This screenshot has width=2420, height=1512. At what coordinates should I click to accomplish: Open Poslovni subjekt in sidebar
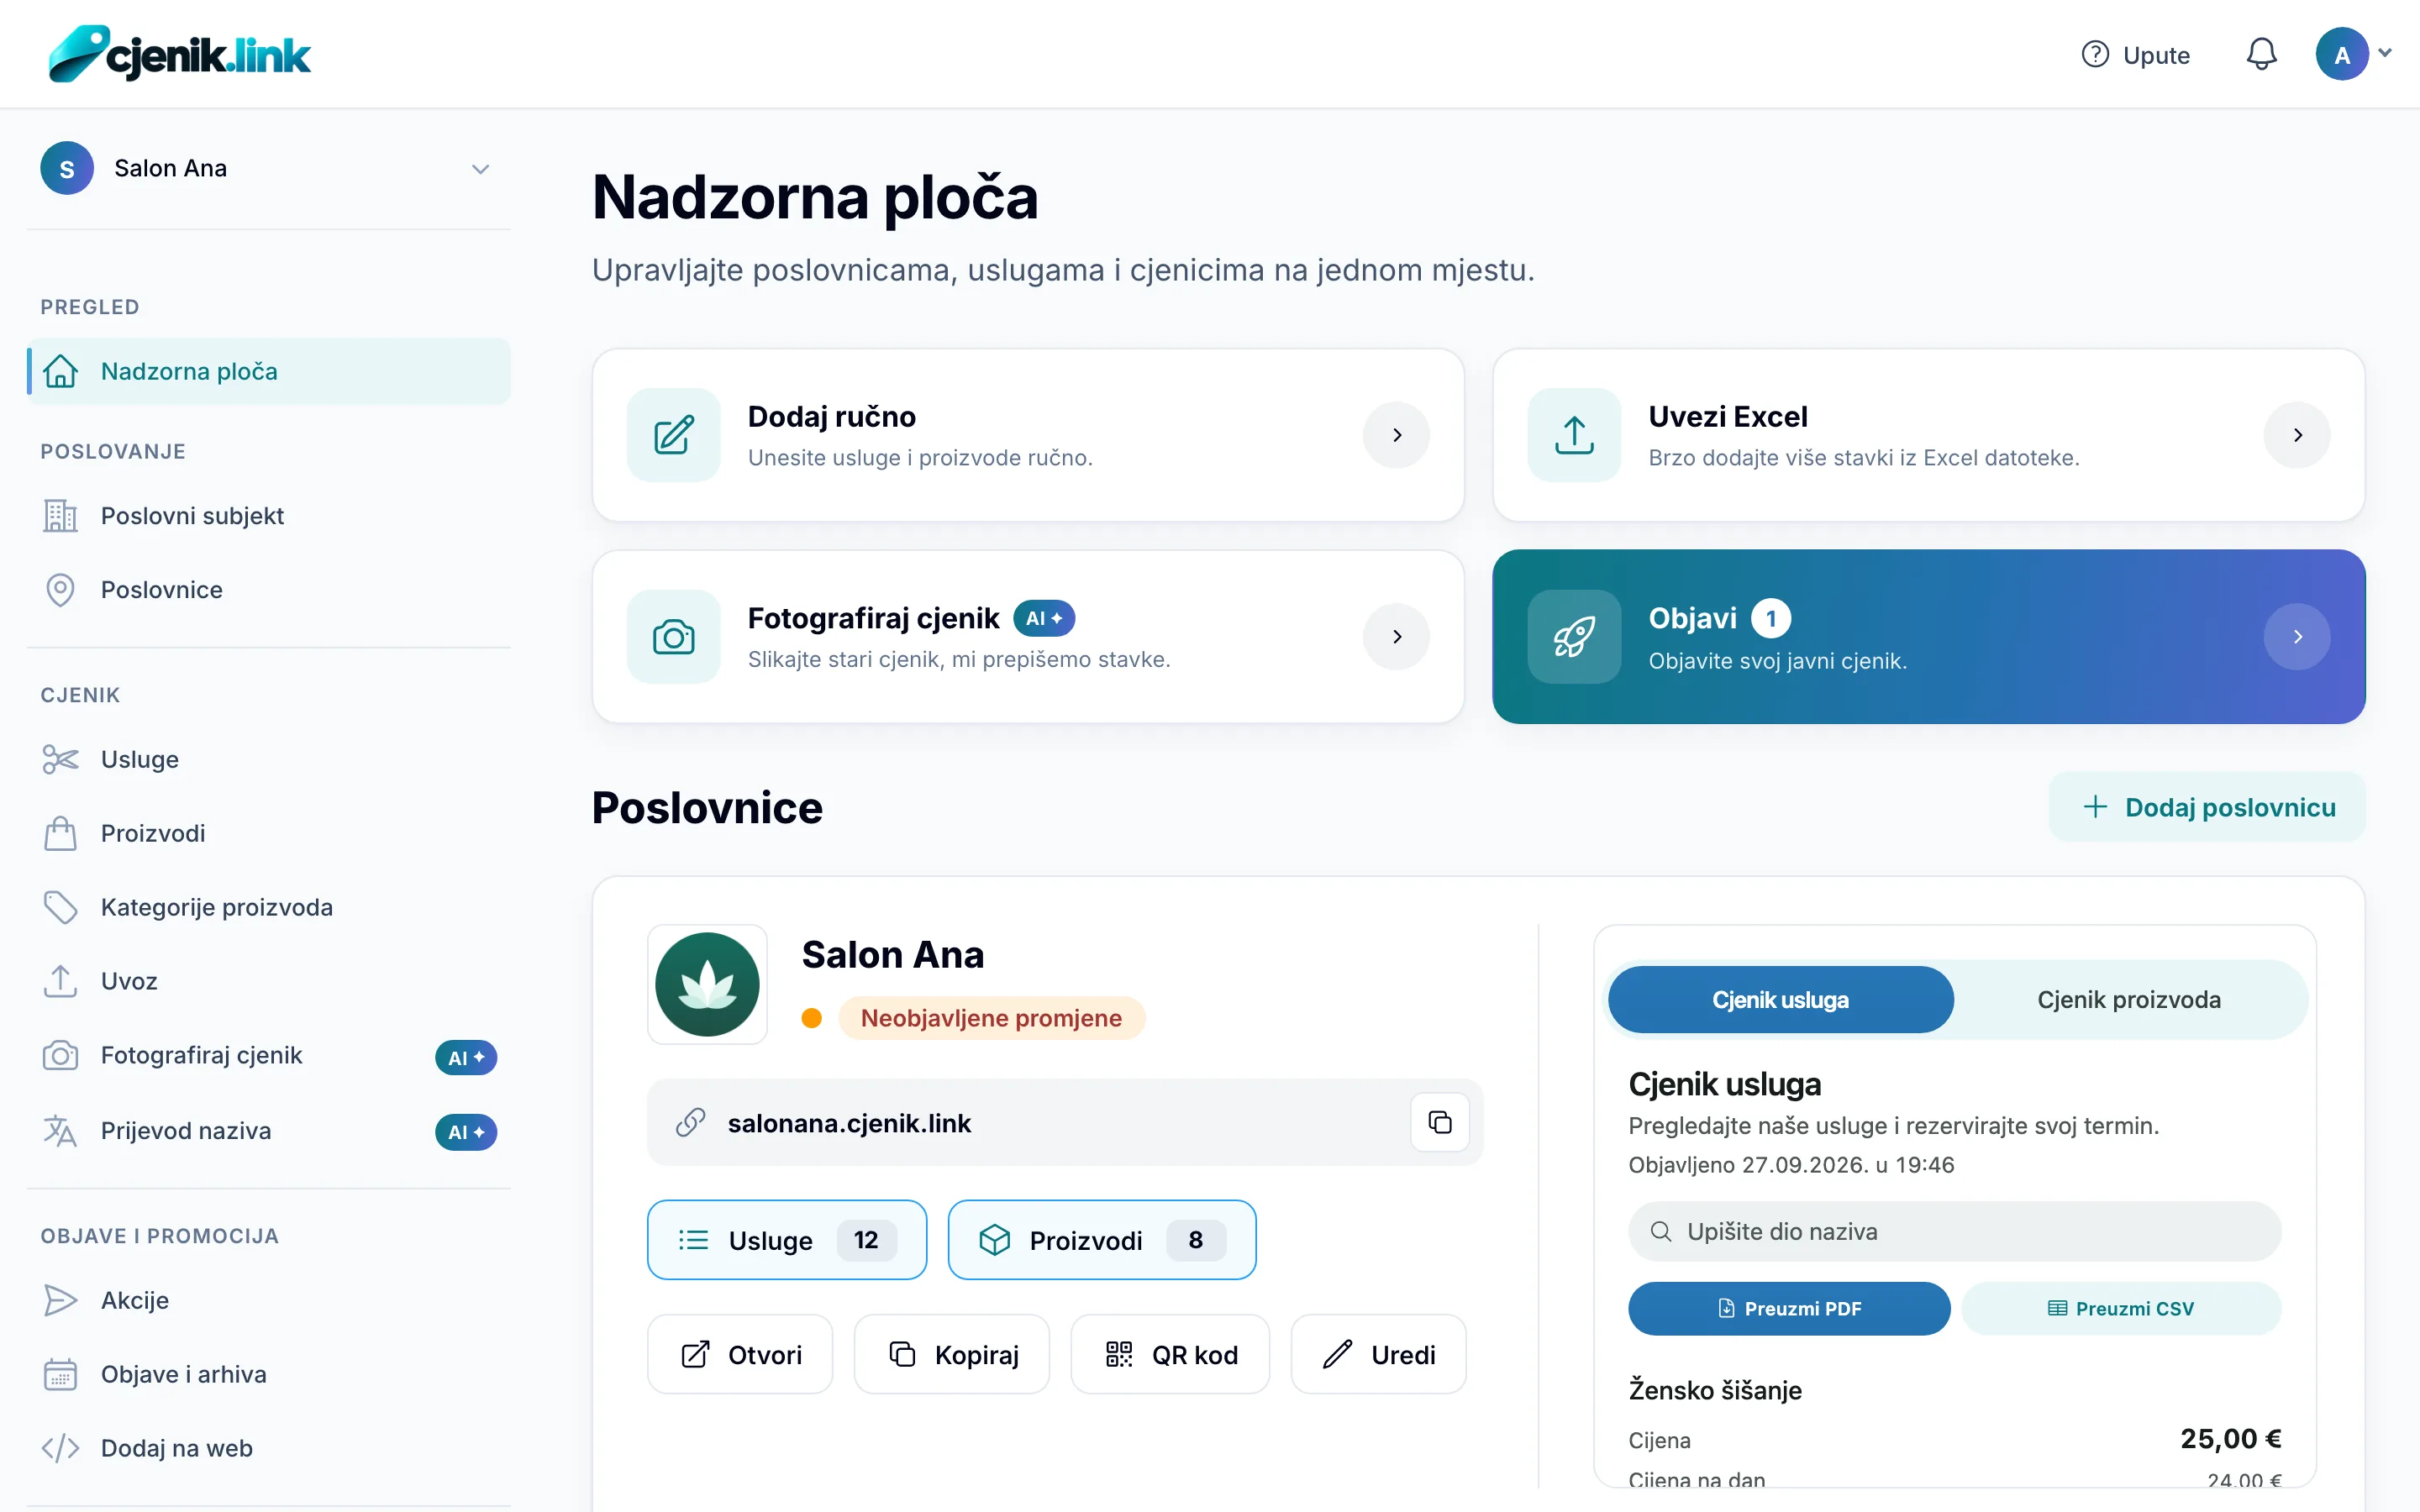tap(268, 516)
